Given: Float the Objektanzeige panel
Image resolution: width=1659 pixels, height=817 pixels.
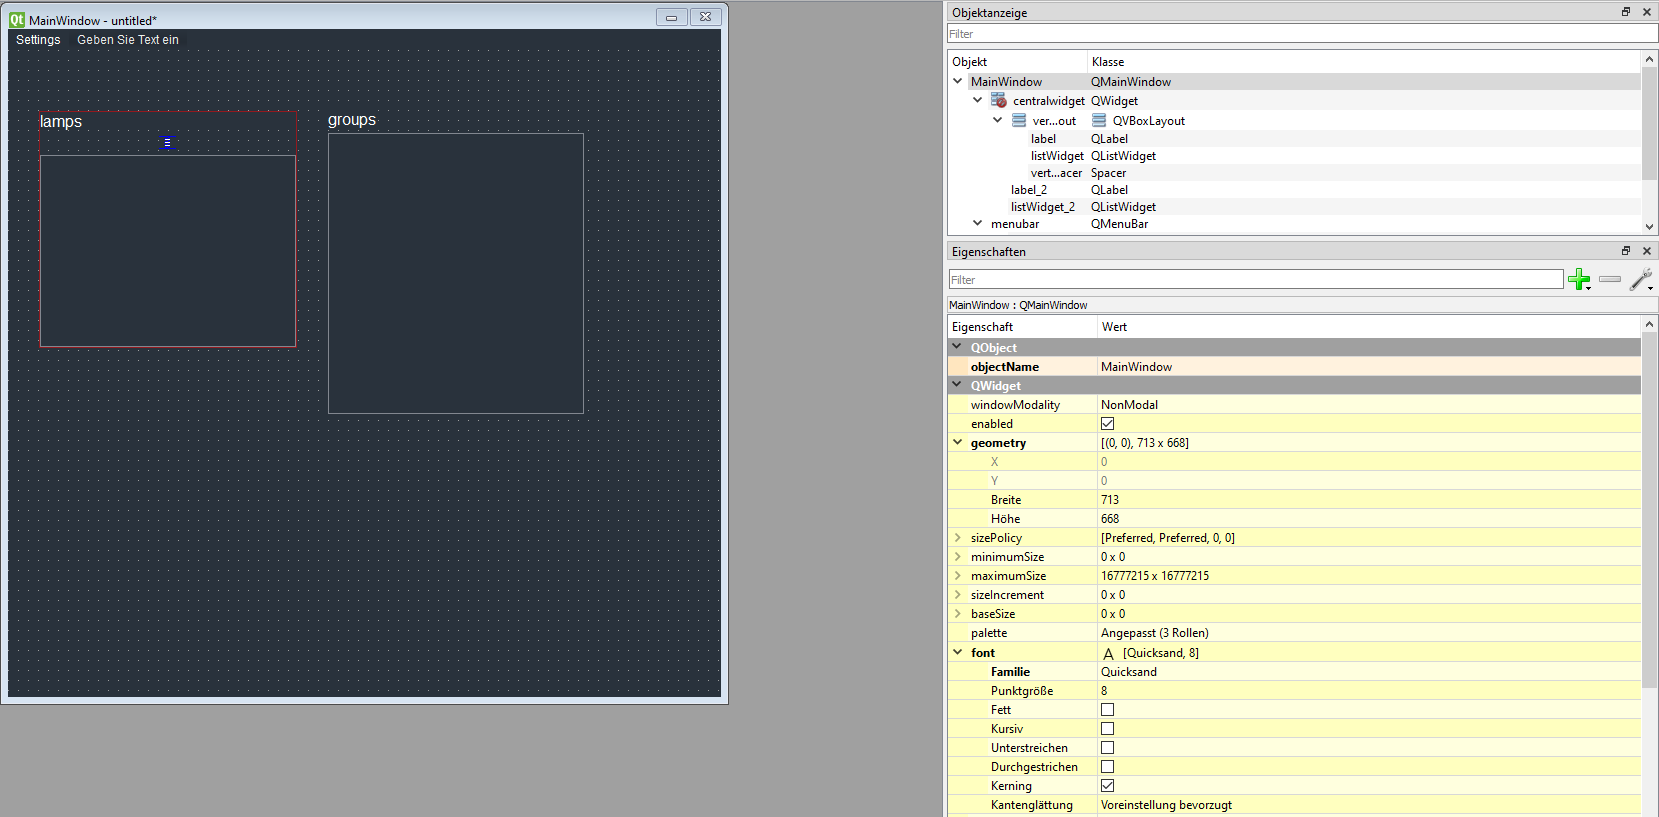Looking at the screenshot, I should [1626, 12].
